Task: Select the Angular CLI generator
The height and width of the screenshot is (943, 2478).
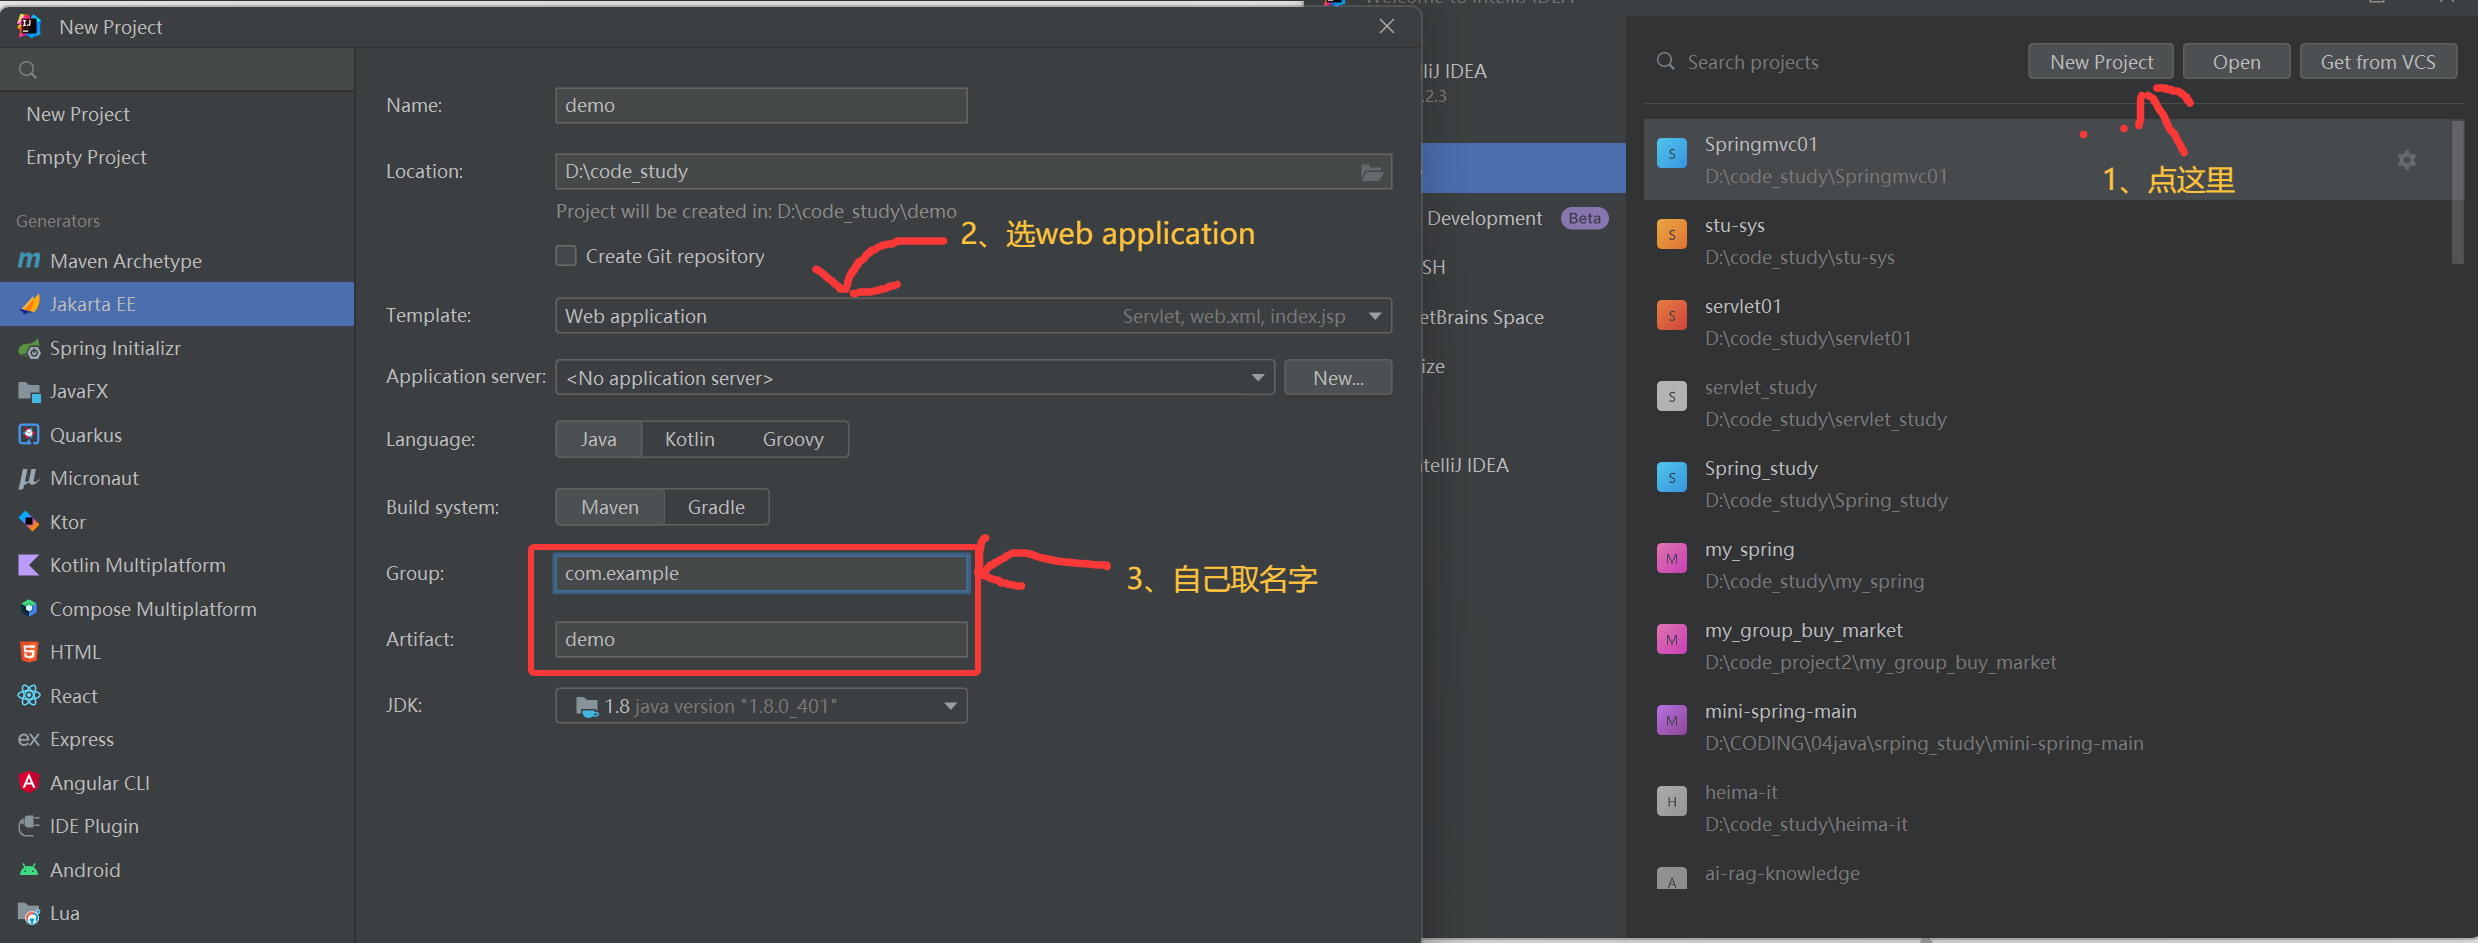Action: [177, 783]
